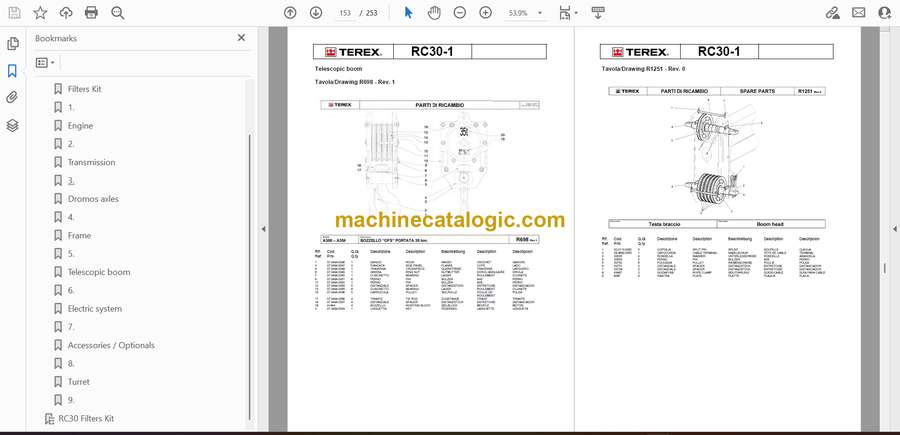This screenshot has height=435, width=900.
Task: Open the Telescopic boom bookmark
Action: tap(99, 272)
